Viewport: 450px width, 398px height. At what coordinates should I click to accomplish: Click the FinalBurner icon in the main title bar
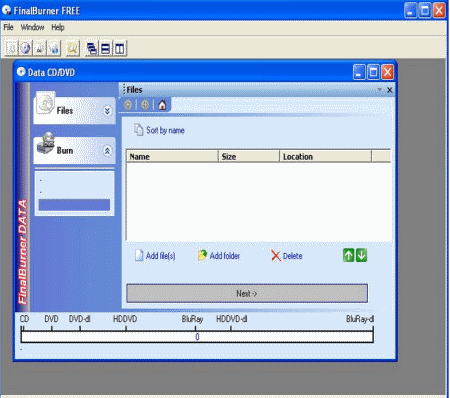coord(6,10)
